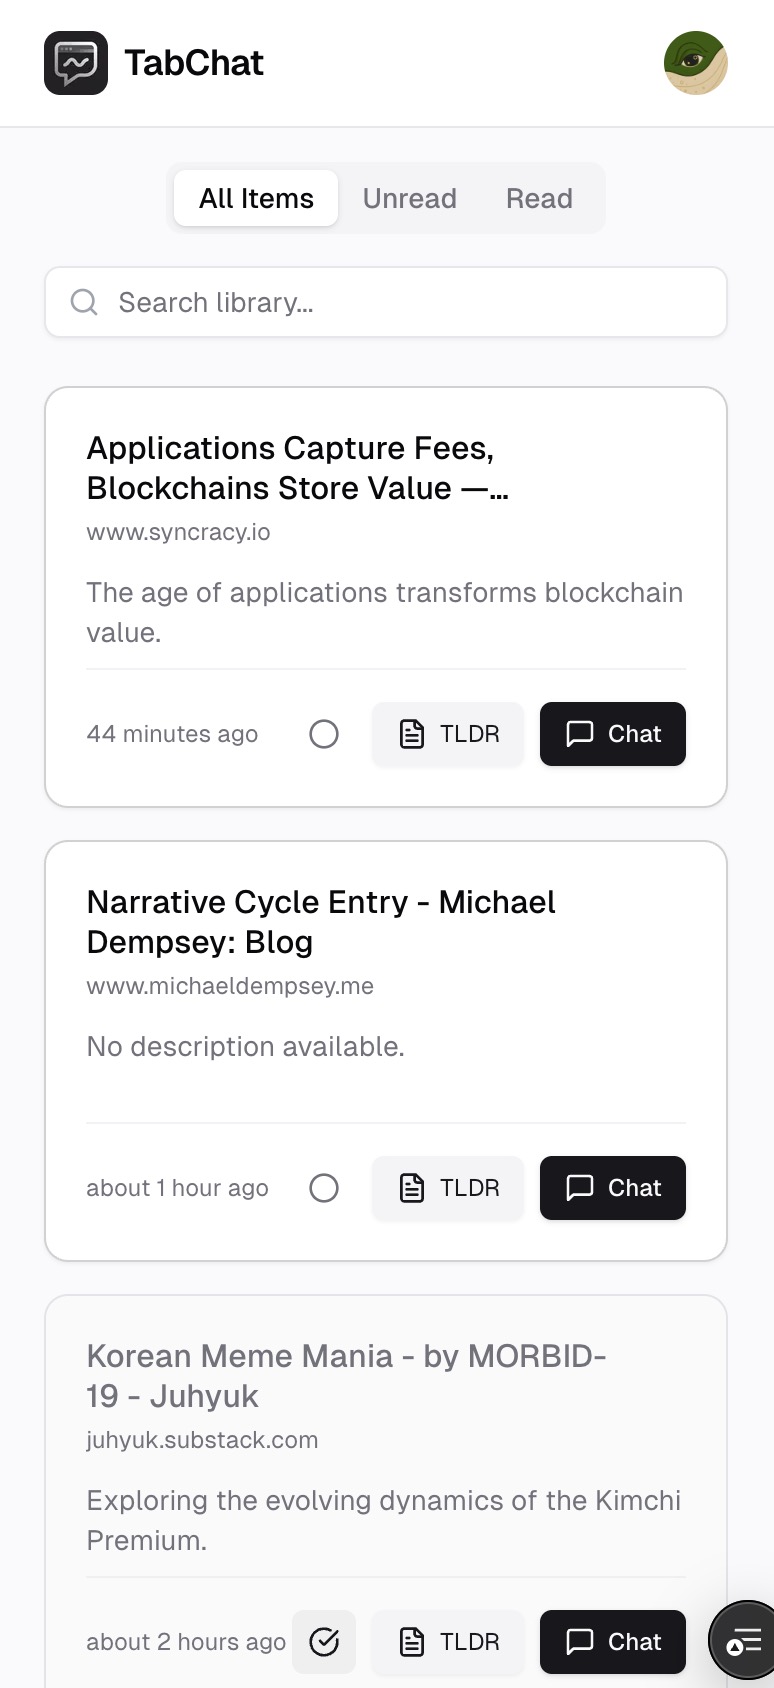
Task: Show TLDR for Korean Meme Mania
Action: point(448,1642)
